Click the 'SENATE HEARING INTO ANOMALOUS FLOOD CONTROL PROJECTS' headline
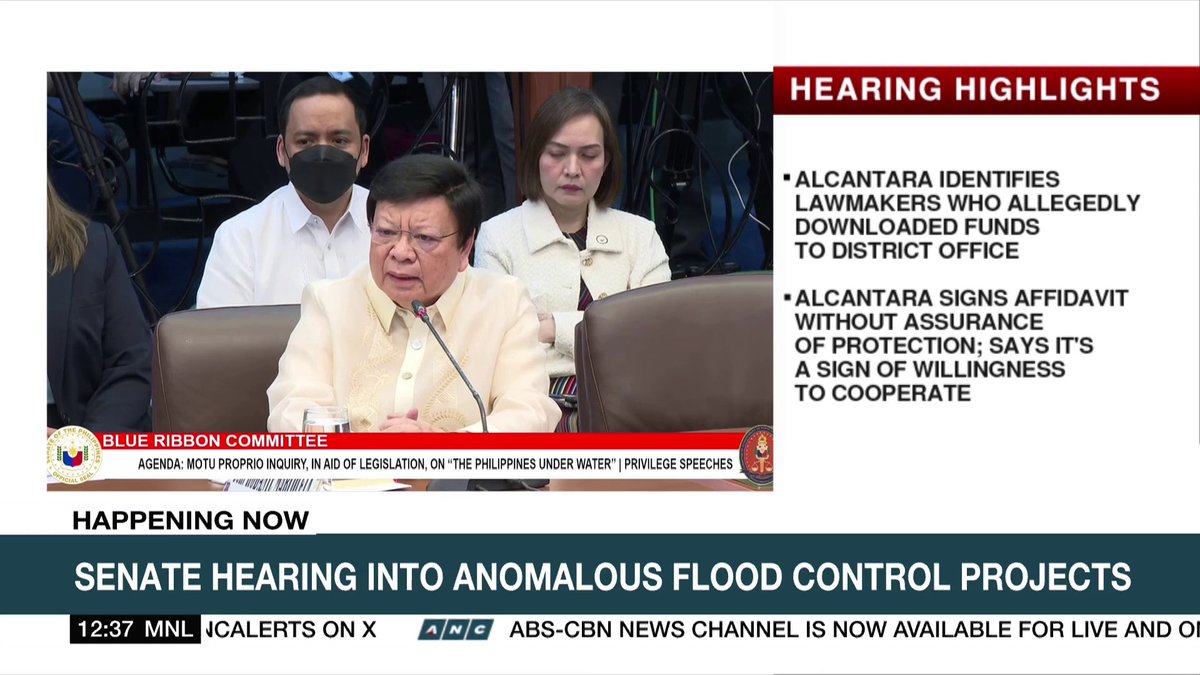 pos(603,576)
